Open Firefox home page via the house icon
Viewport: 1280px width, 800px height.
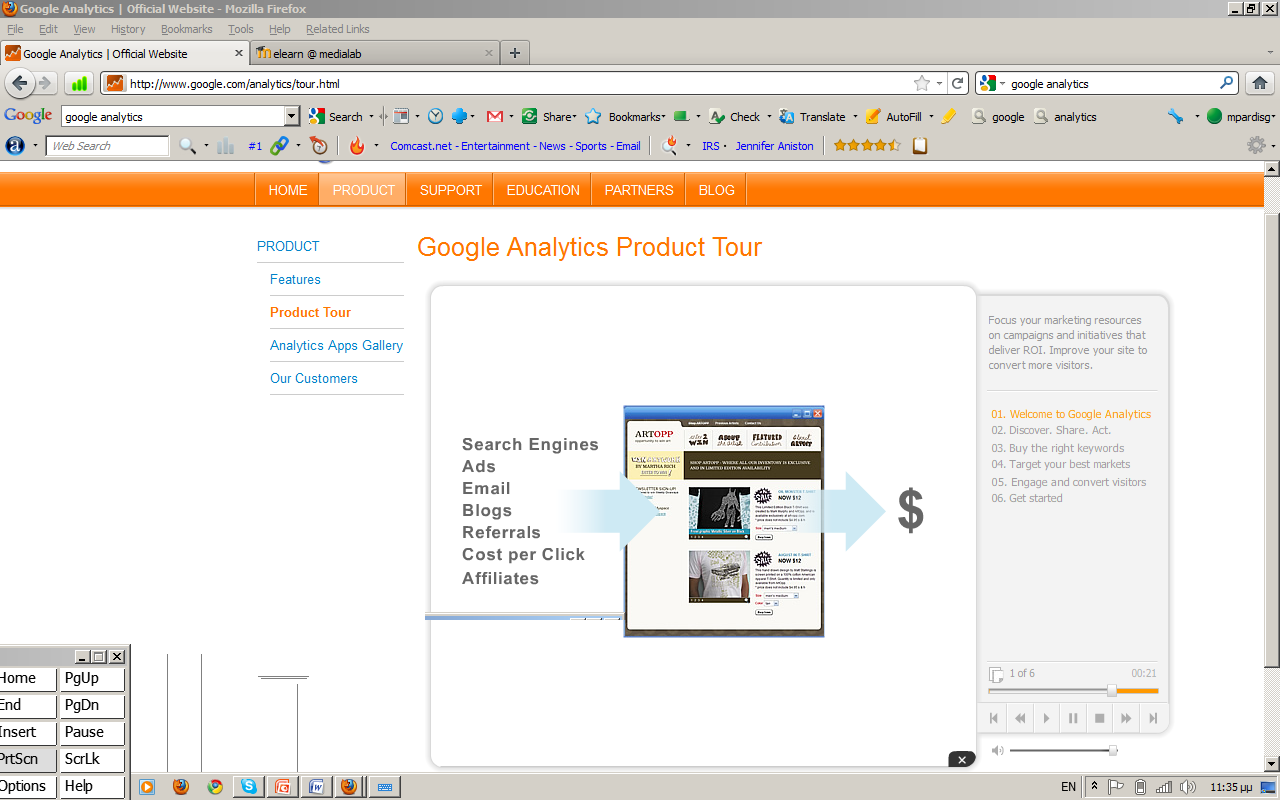(x=1259, y=84)
